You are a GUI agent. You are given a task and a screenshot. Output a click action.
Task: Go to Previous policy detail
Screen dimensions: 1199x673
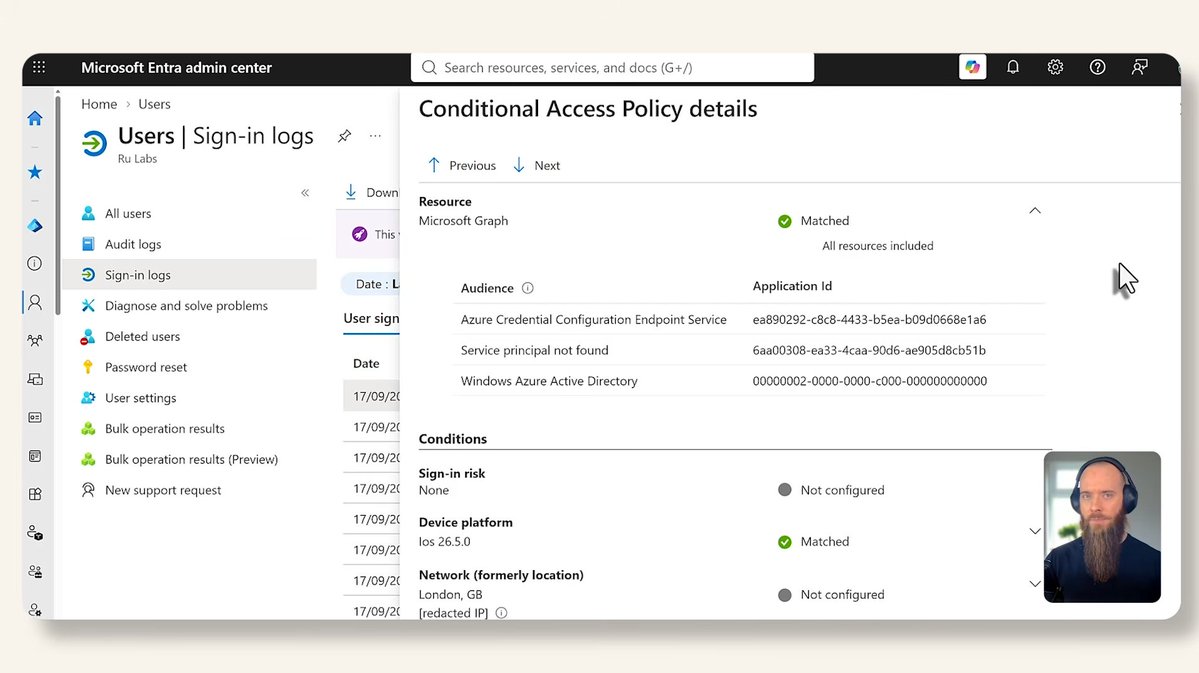[461, 165]
